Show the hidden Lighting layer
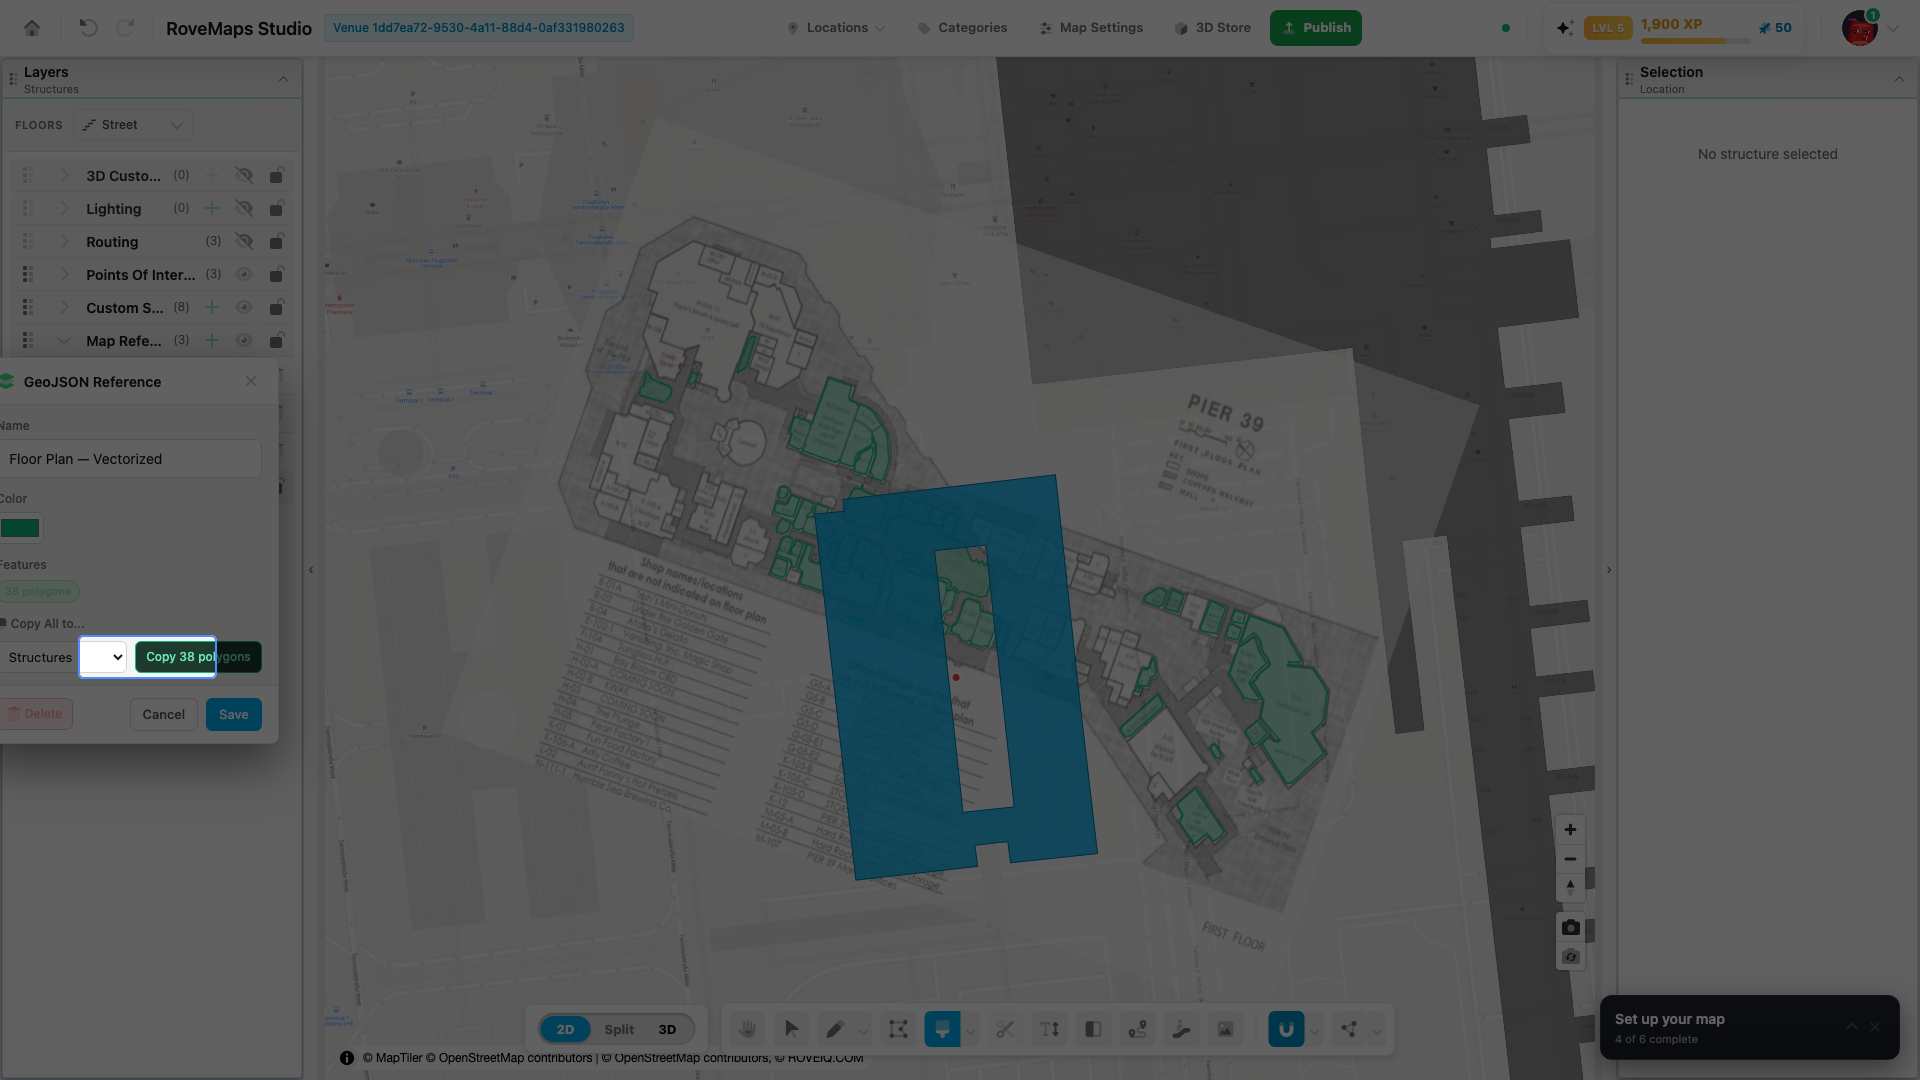1920x1080 pixels. pos(244,208)
